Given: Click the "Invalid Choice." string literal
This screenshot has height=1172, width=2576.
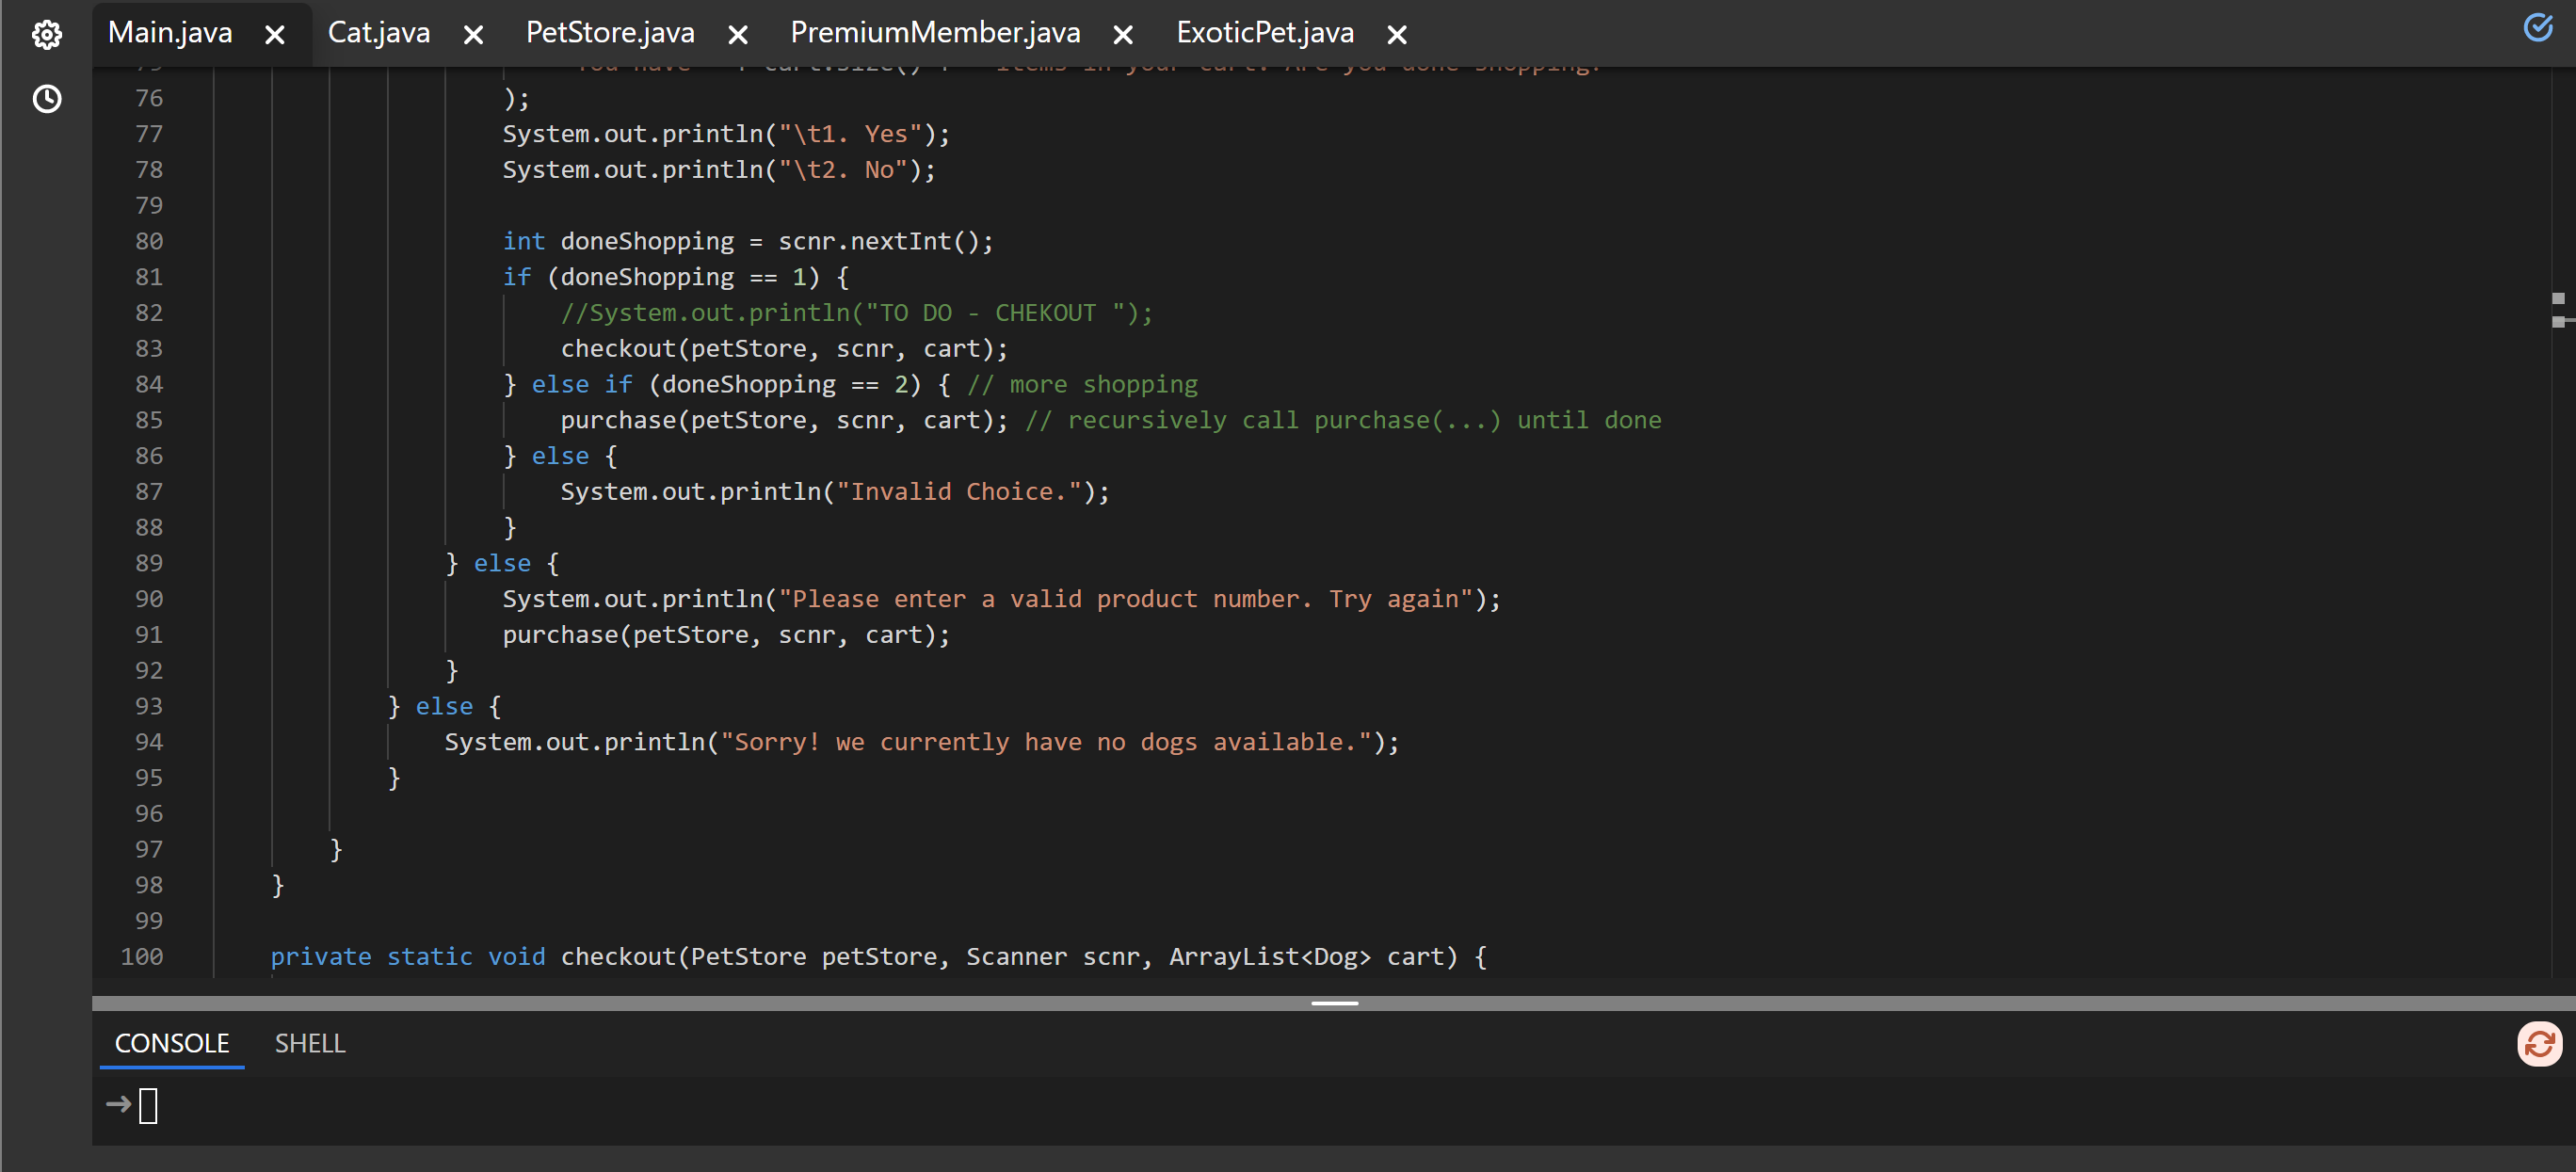Looking at the screenshot, I should [x=958, y=491].
